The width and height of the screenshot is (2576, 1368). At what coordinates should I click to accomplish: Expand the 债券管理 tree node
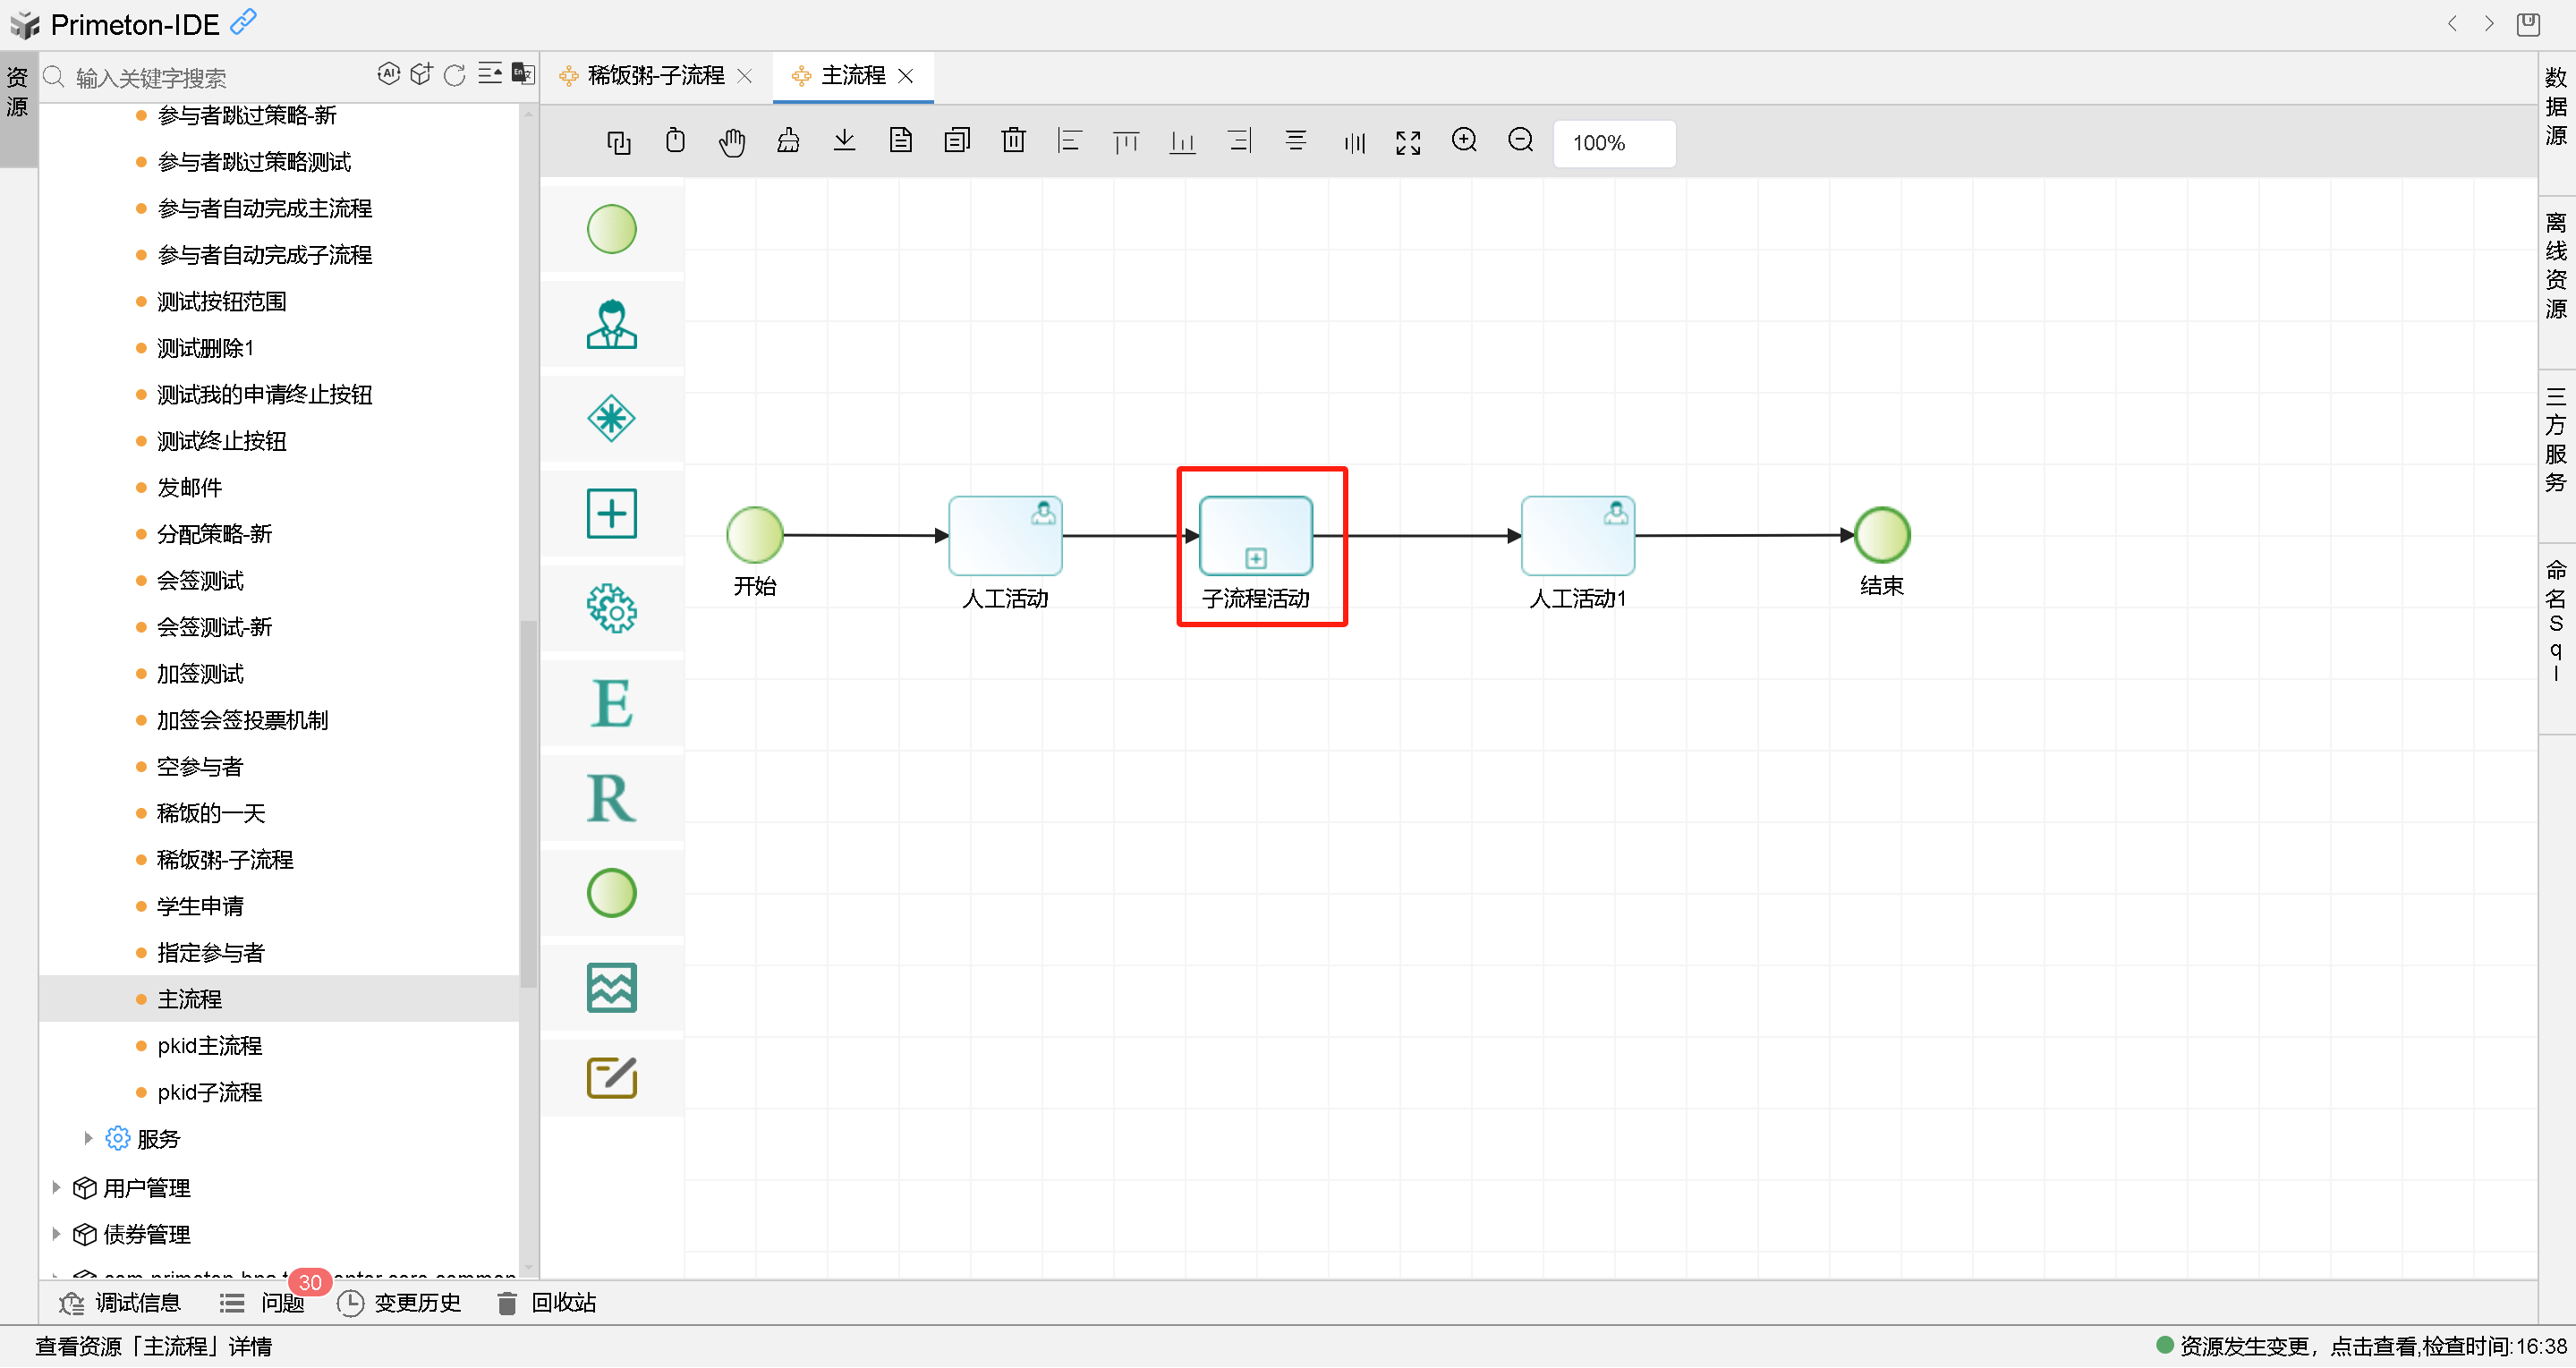(56, 1233)
